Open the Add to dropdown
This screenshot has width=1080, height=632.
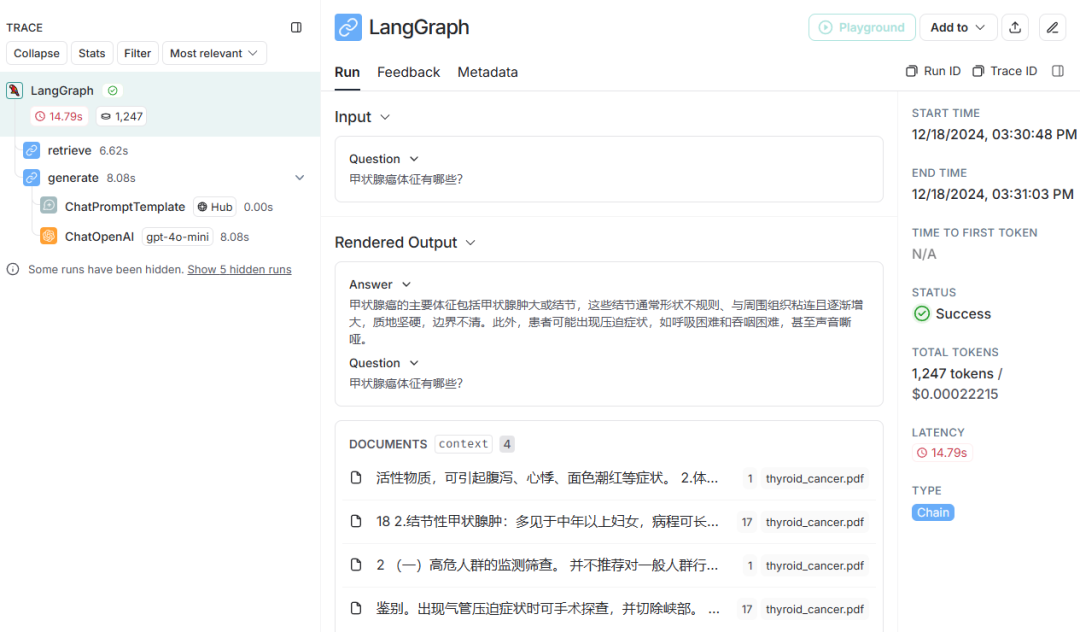click(x=958, y=28)
